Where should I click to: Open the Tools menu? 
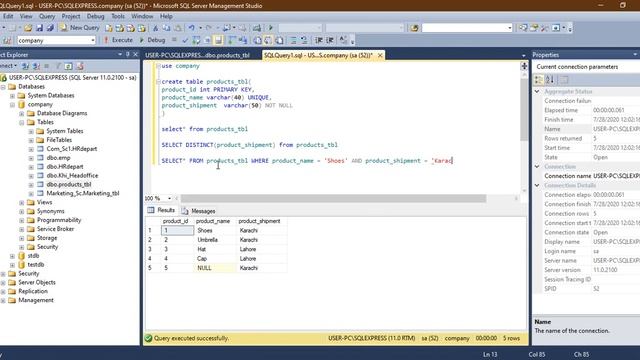point(118,16)
